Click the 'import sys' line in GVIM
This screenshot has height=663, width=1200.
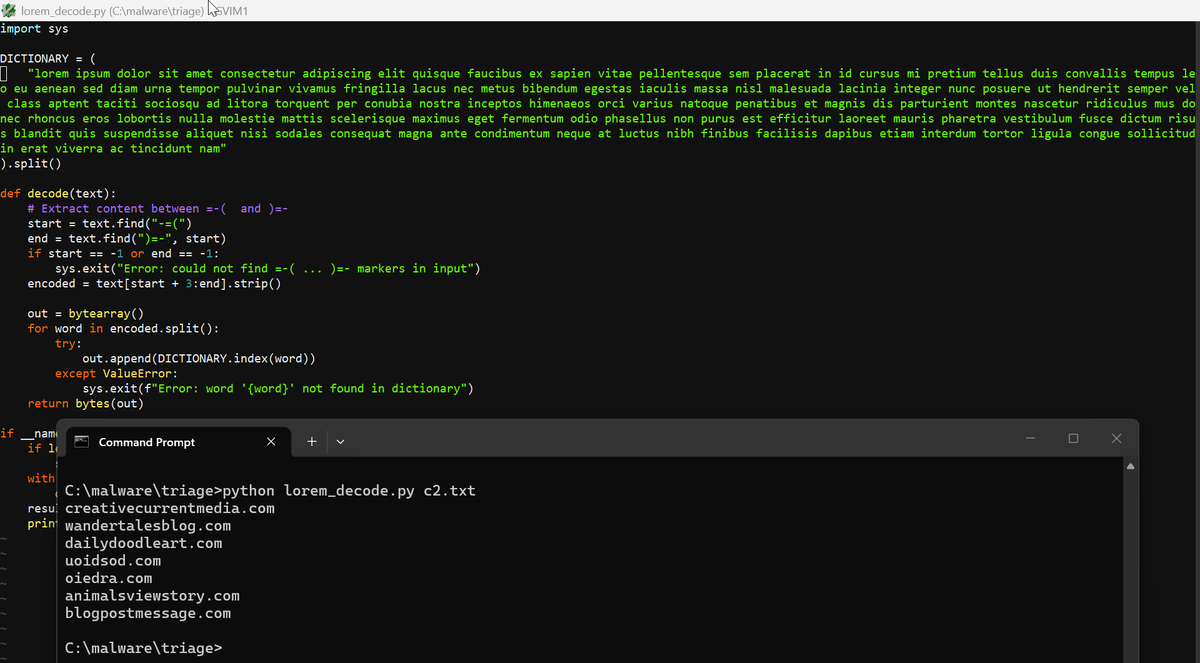tap(34, 29)
